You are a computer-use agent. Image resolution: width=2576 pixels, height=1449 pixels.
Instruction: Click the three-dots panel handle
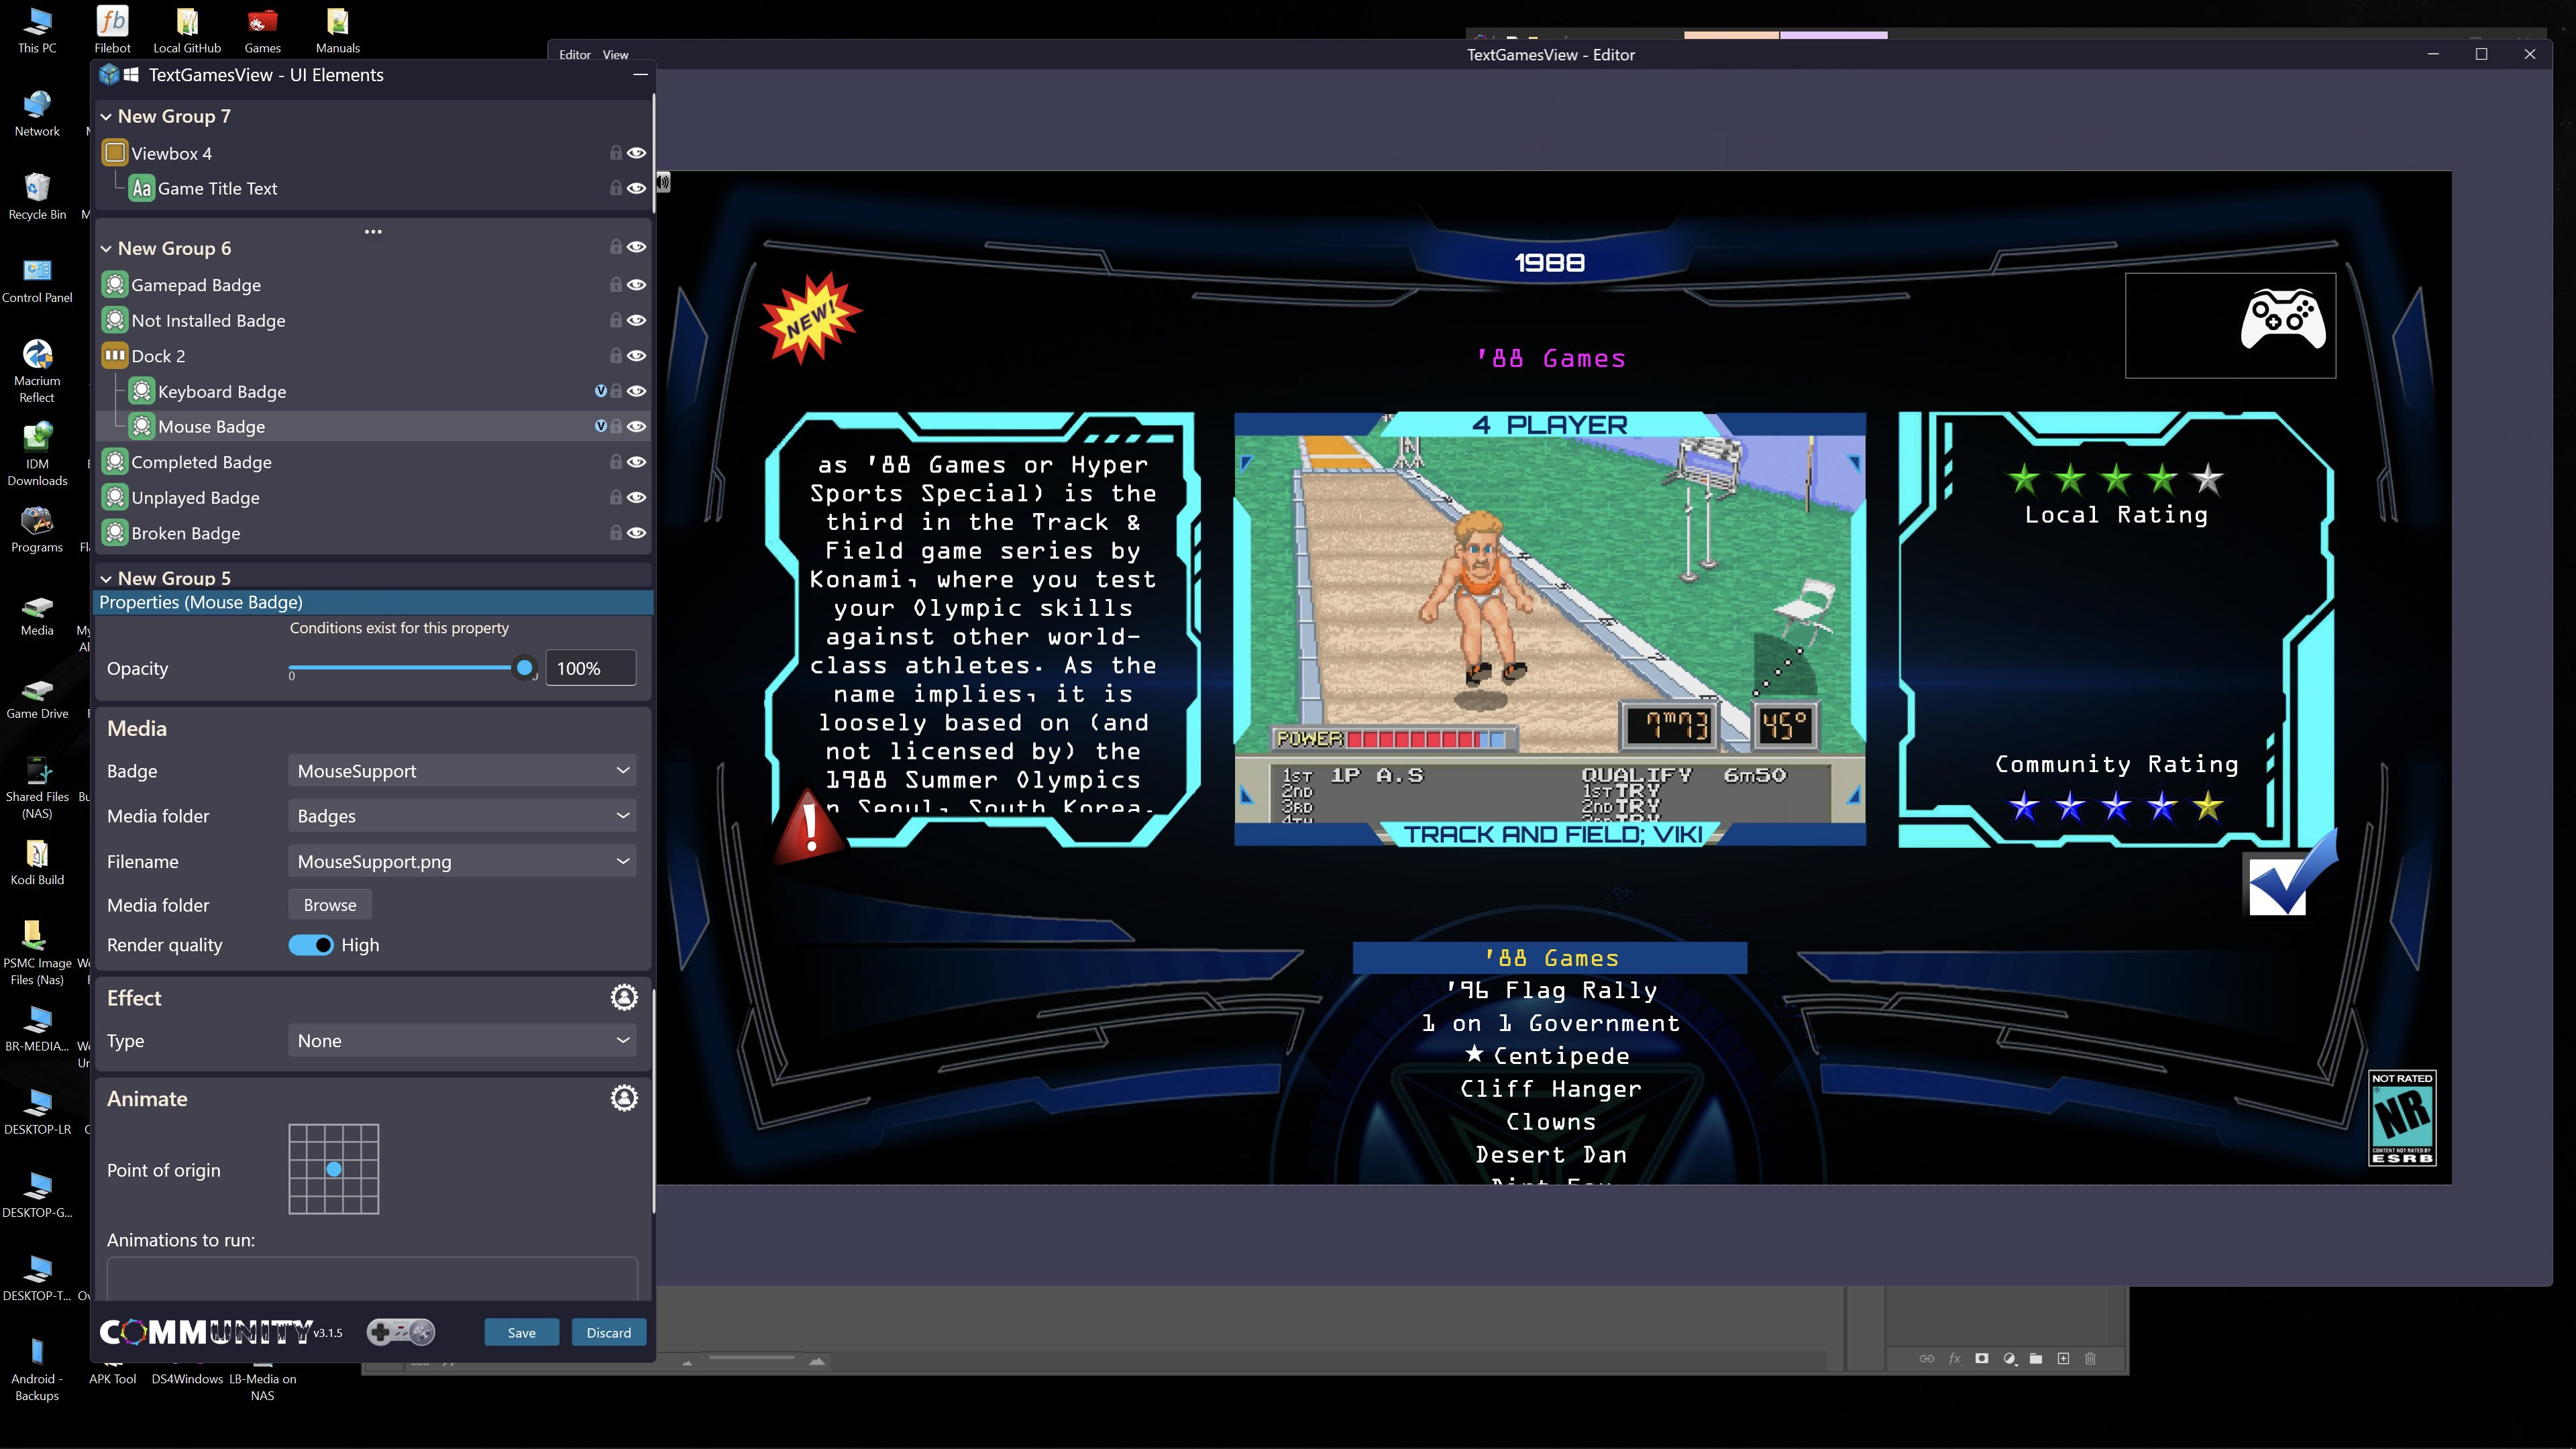point(373,232)
